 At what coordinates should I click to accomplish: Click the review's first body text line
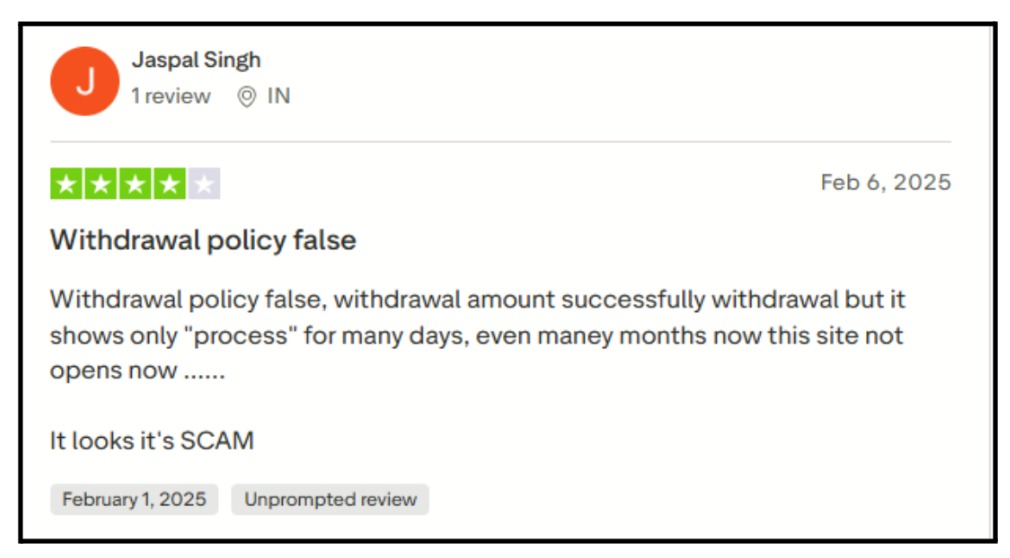click(x=478, y=299)
